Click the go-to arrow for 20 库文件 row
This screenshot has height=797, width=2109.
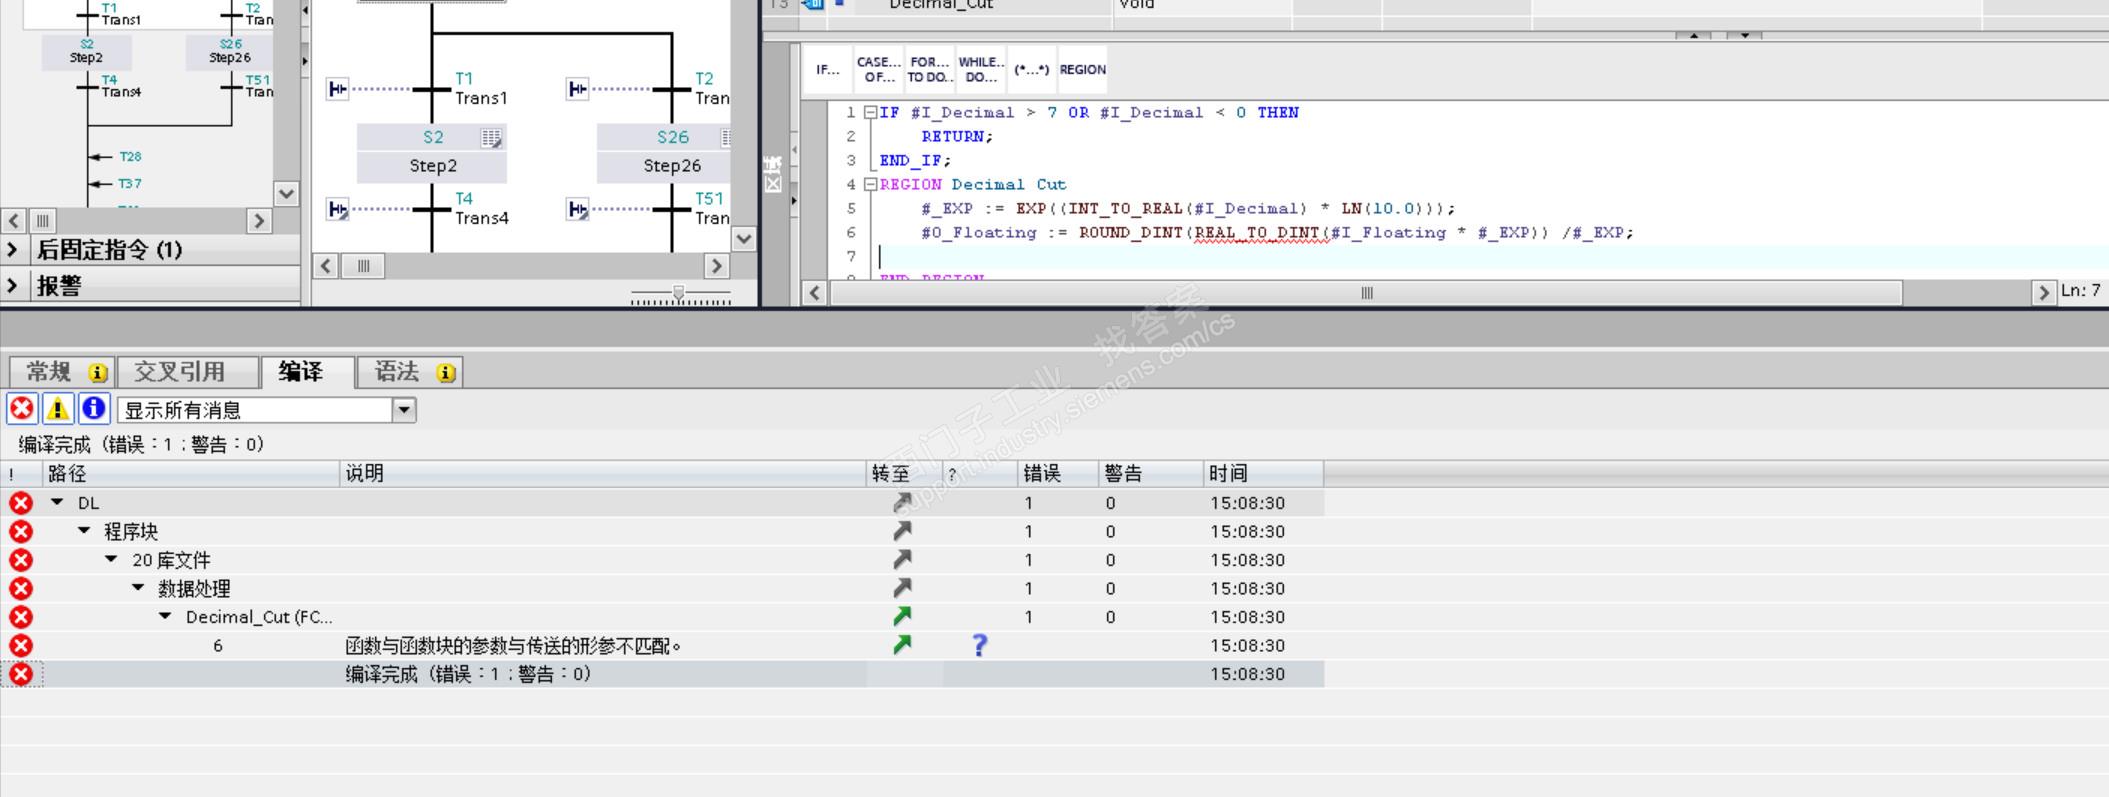[x=902, y=560]
